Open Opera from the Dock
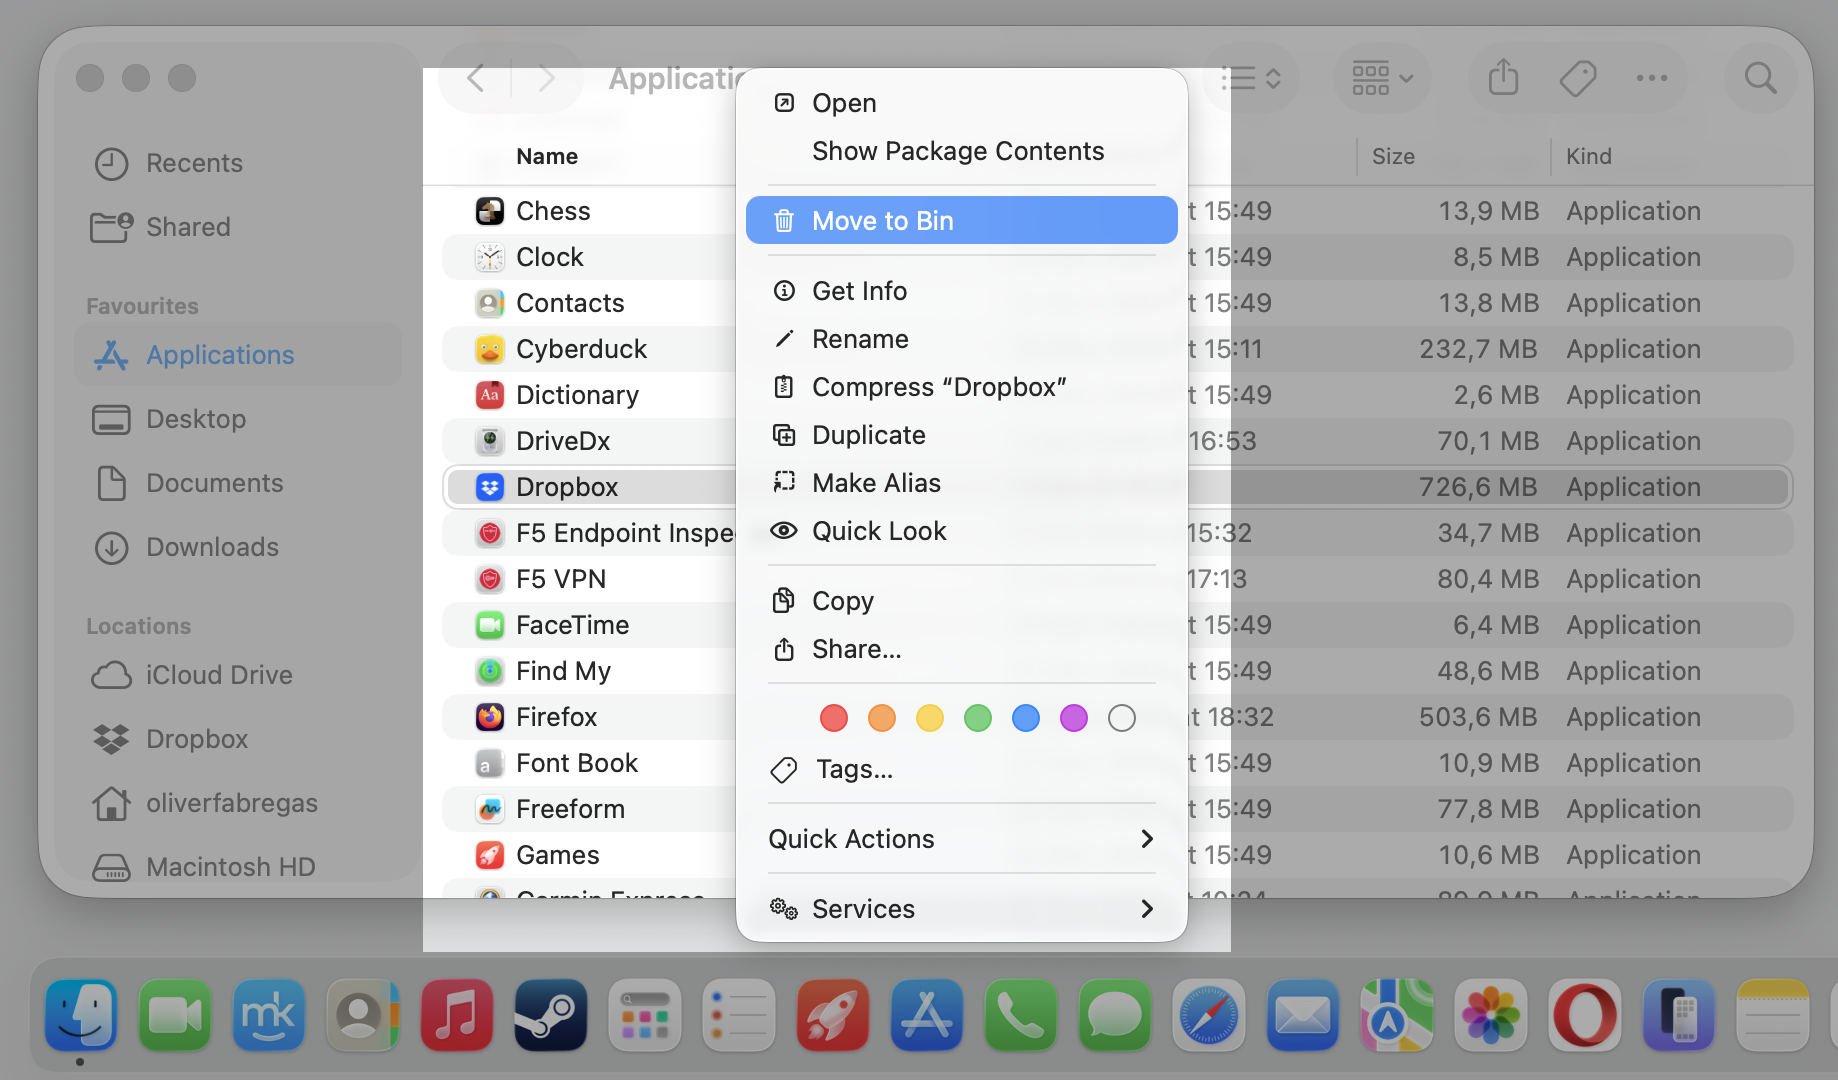The height and width of the screenshot is (1080, 1838). click(1585, 1015)
